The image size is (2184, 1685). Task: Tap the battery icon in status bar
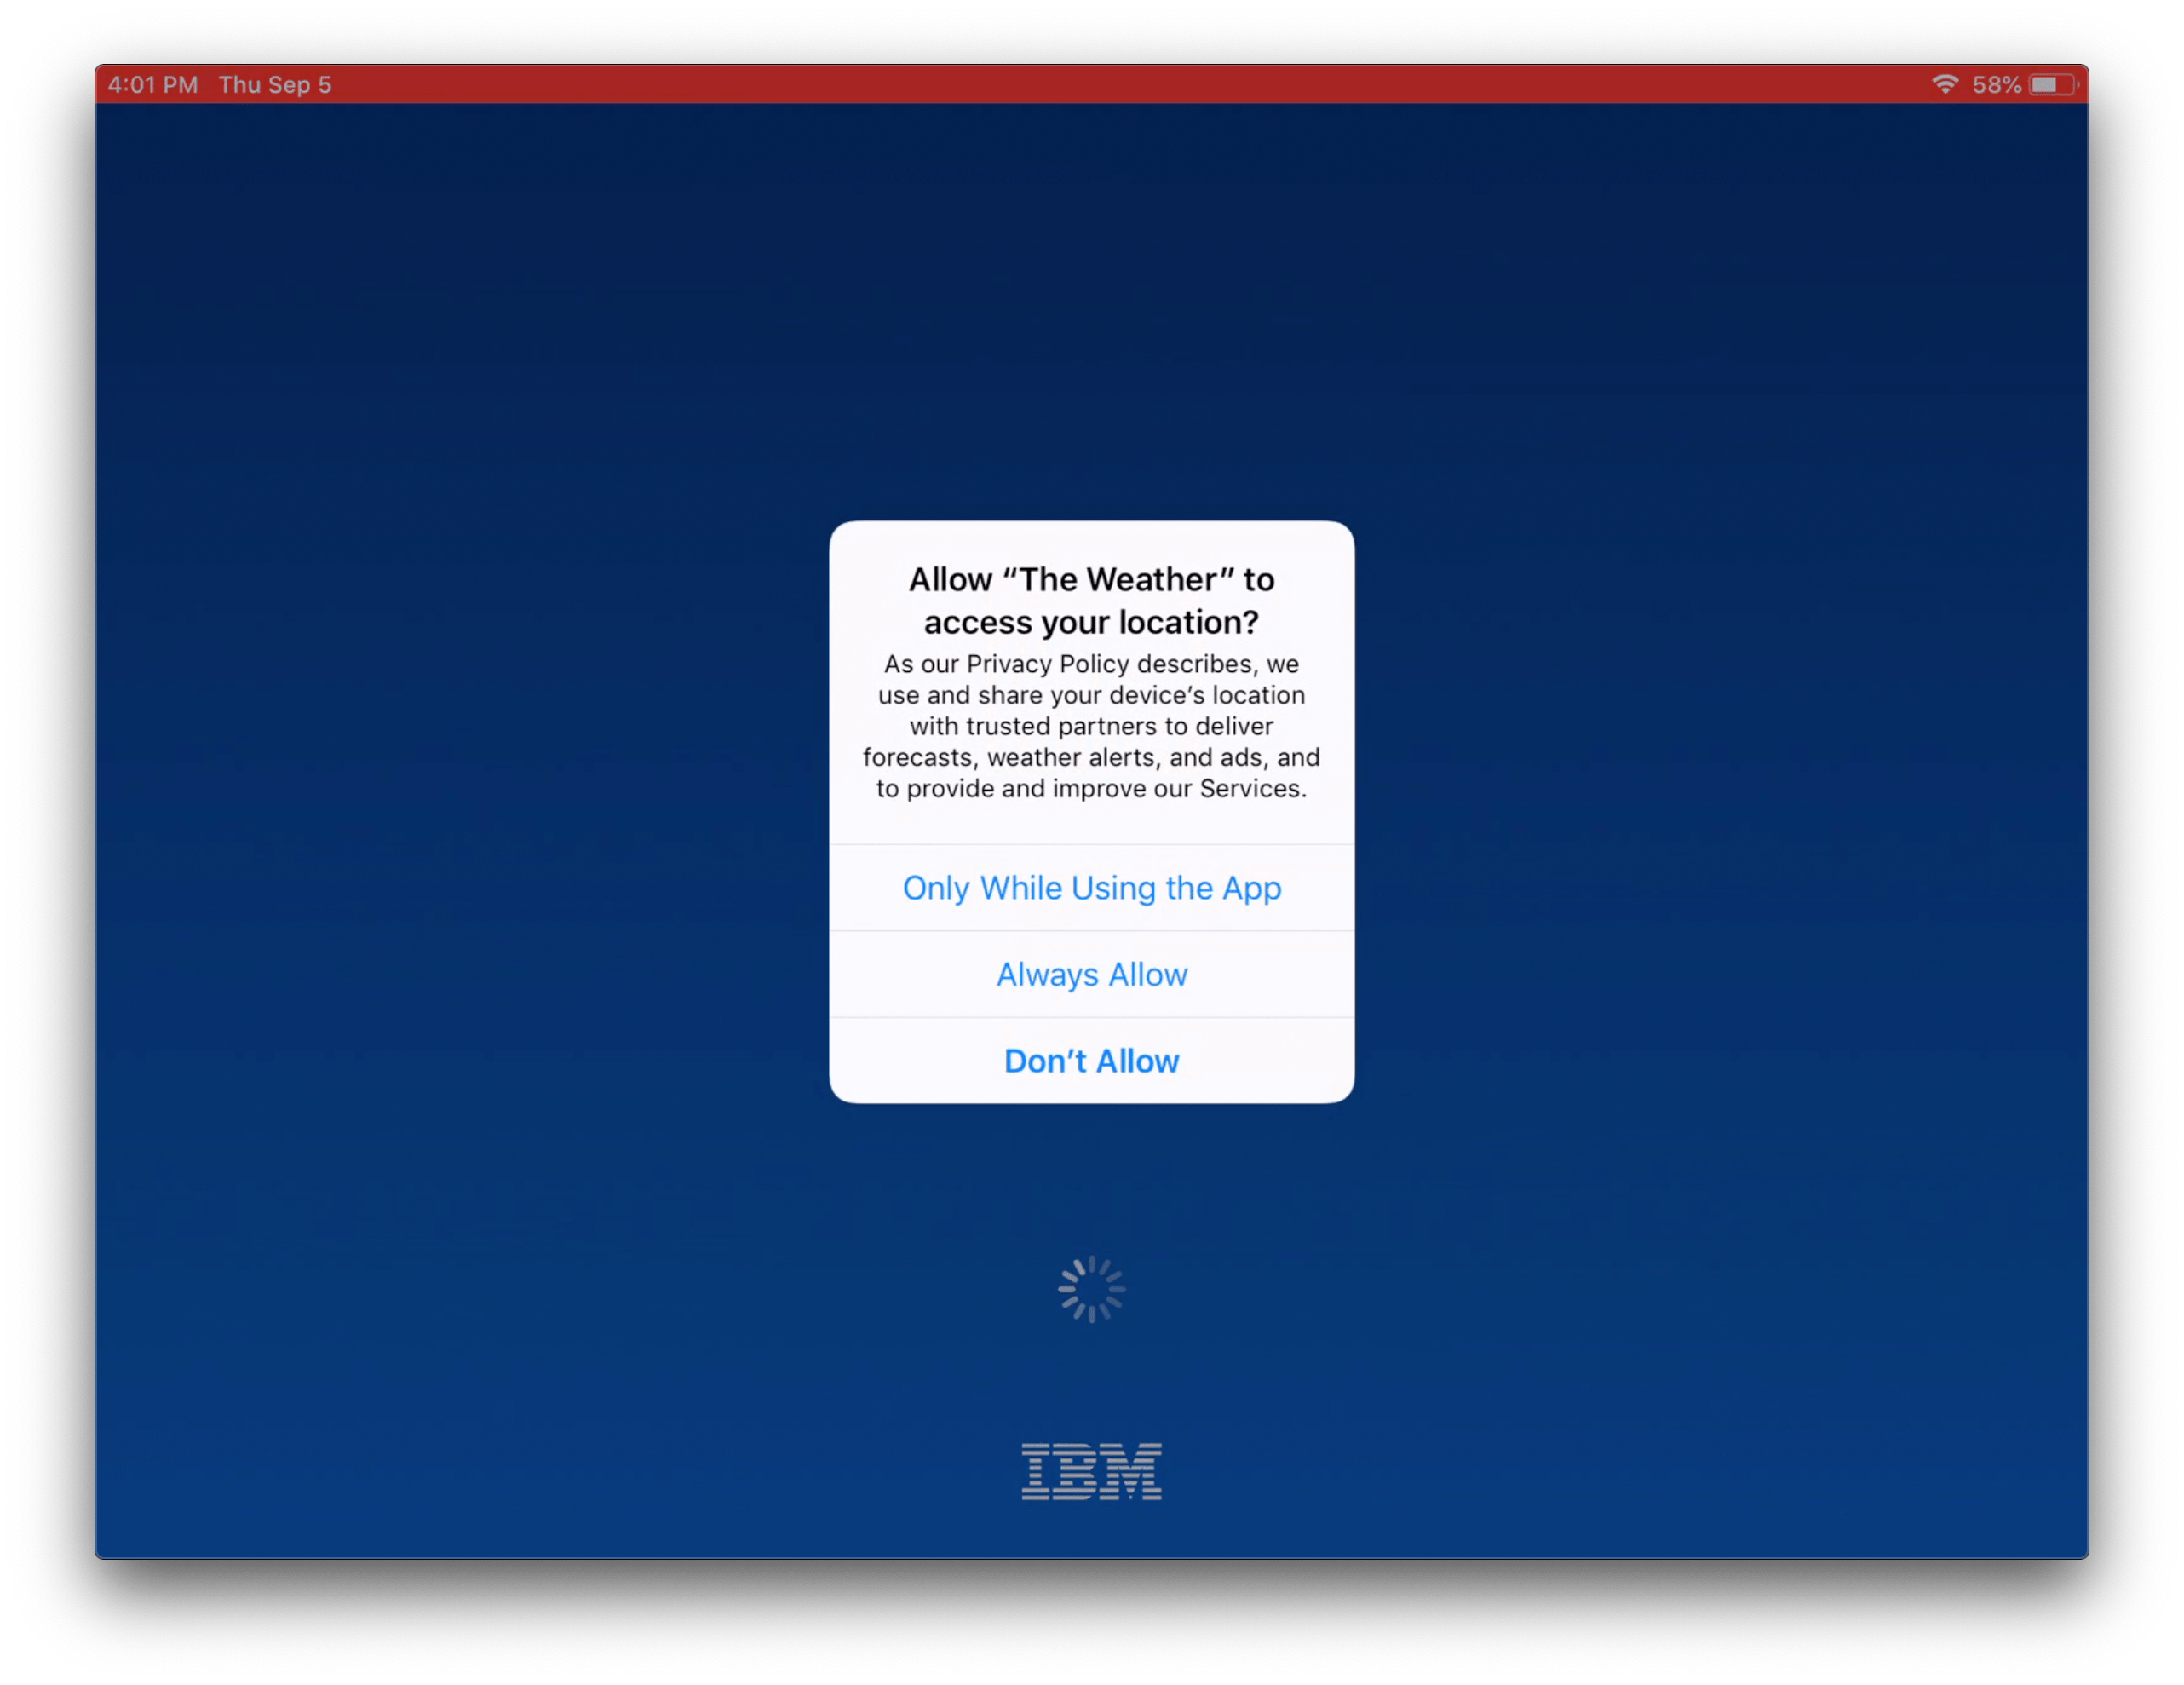pos(2054,85)
